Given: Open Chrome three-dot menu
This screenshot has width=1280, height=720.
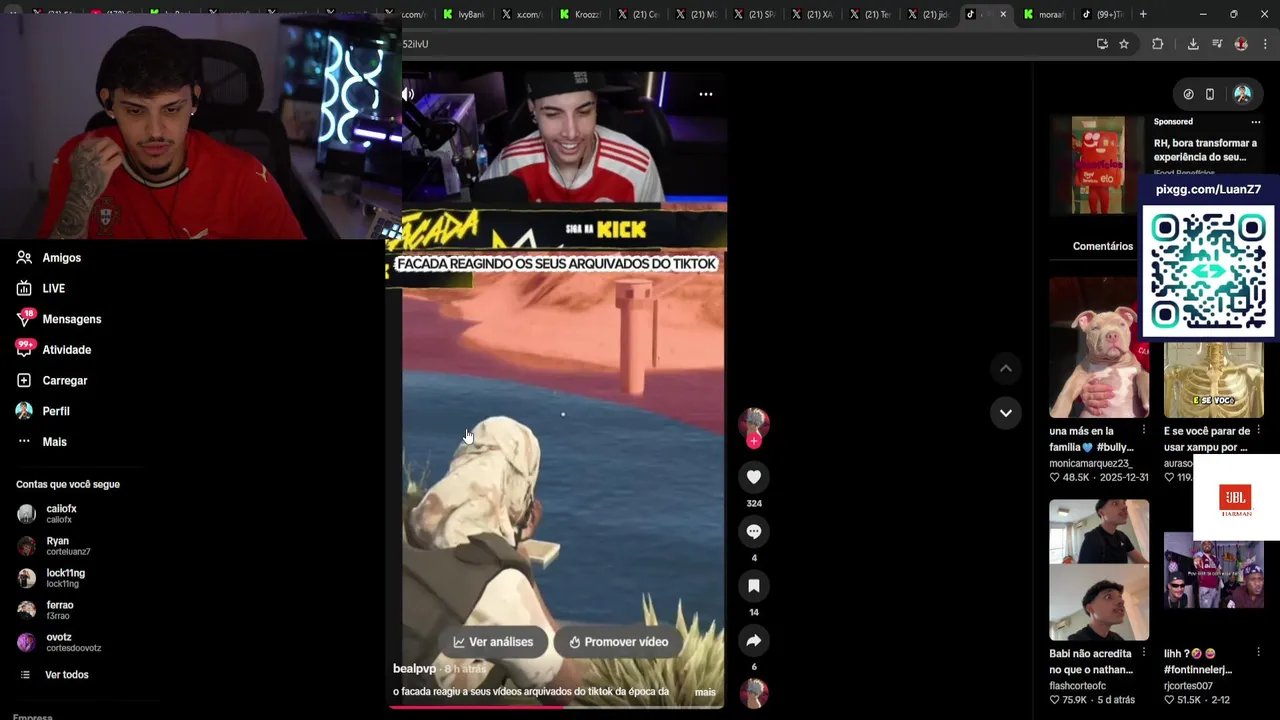Looking at the screenshot, I should [1266, 44].
